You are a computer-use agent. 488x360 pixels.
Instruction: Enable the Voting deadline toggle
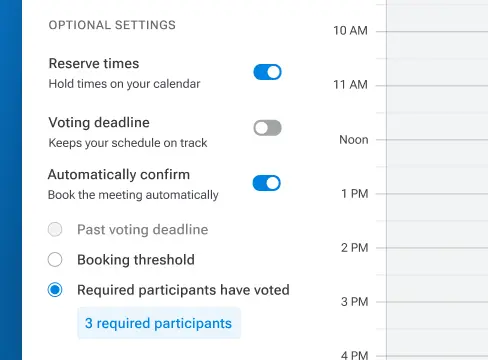pyautogui.click(x=267, y=128)
